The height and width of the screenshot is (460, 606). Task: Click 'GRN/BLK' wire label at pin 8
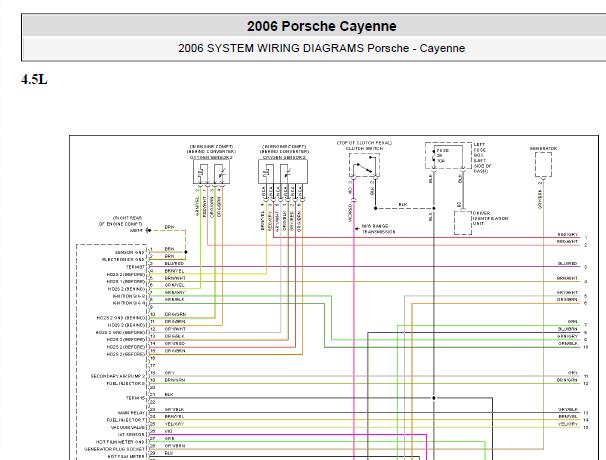coord(175,300)
